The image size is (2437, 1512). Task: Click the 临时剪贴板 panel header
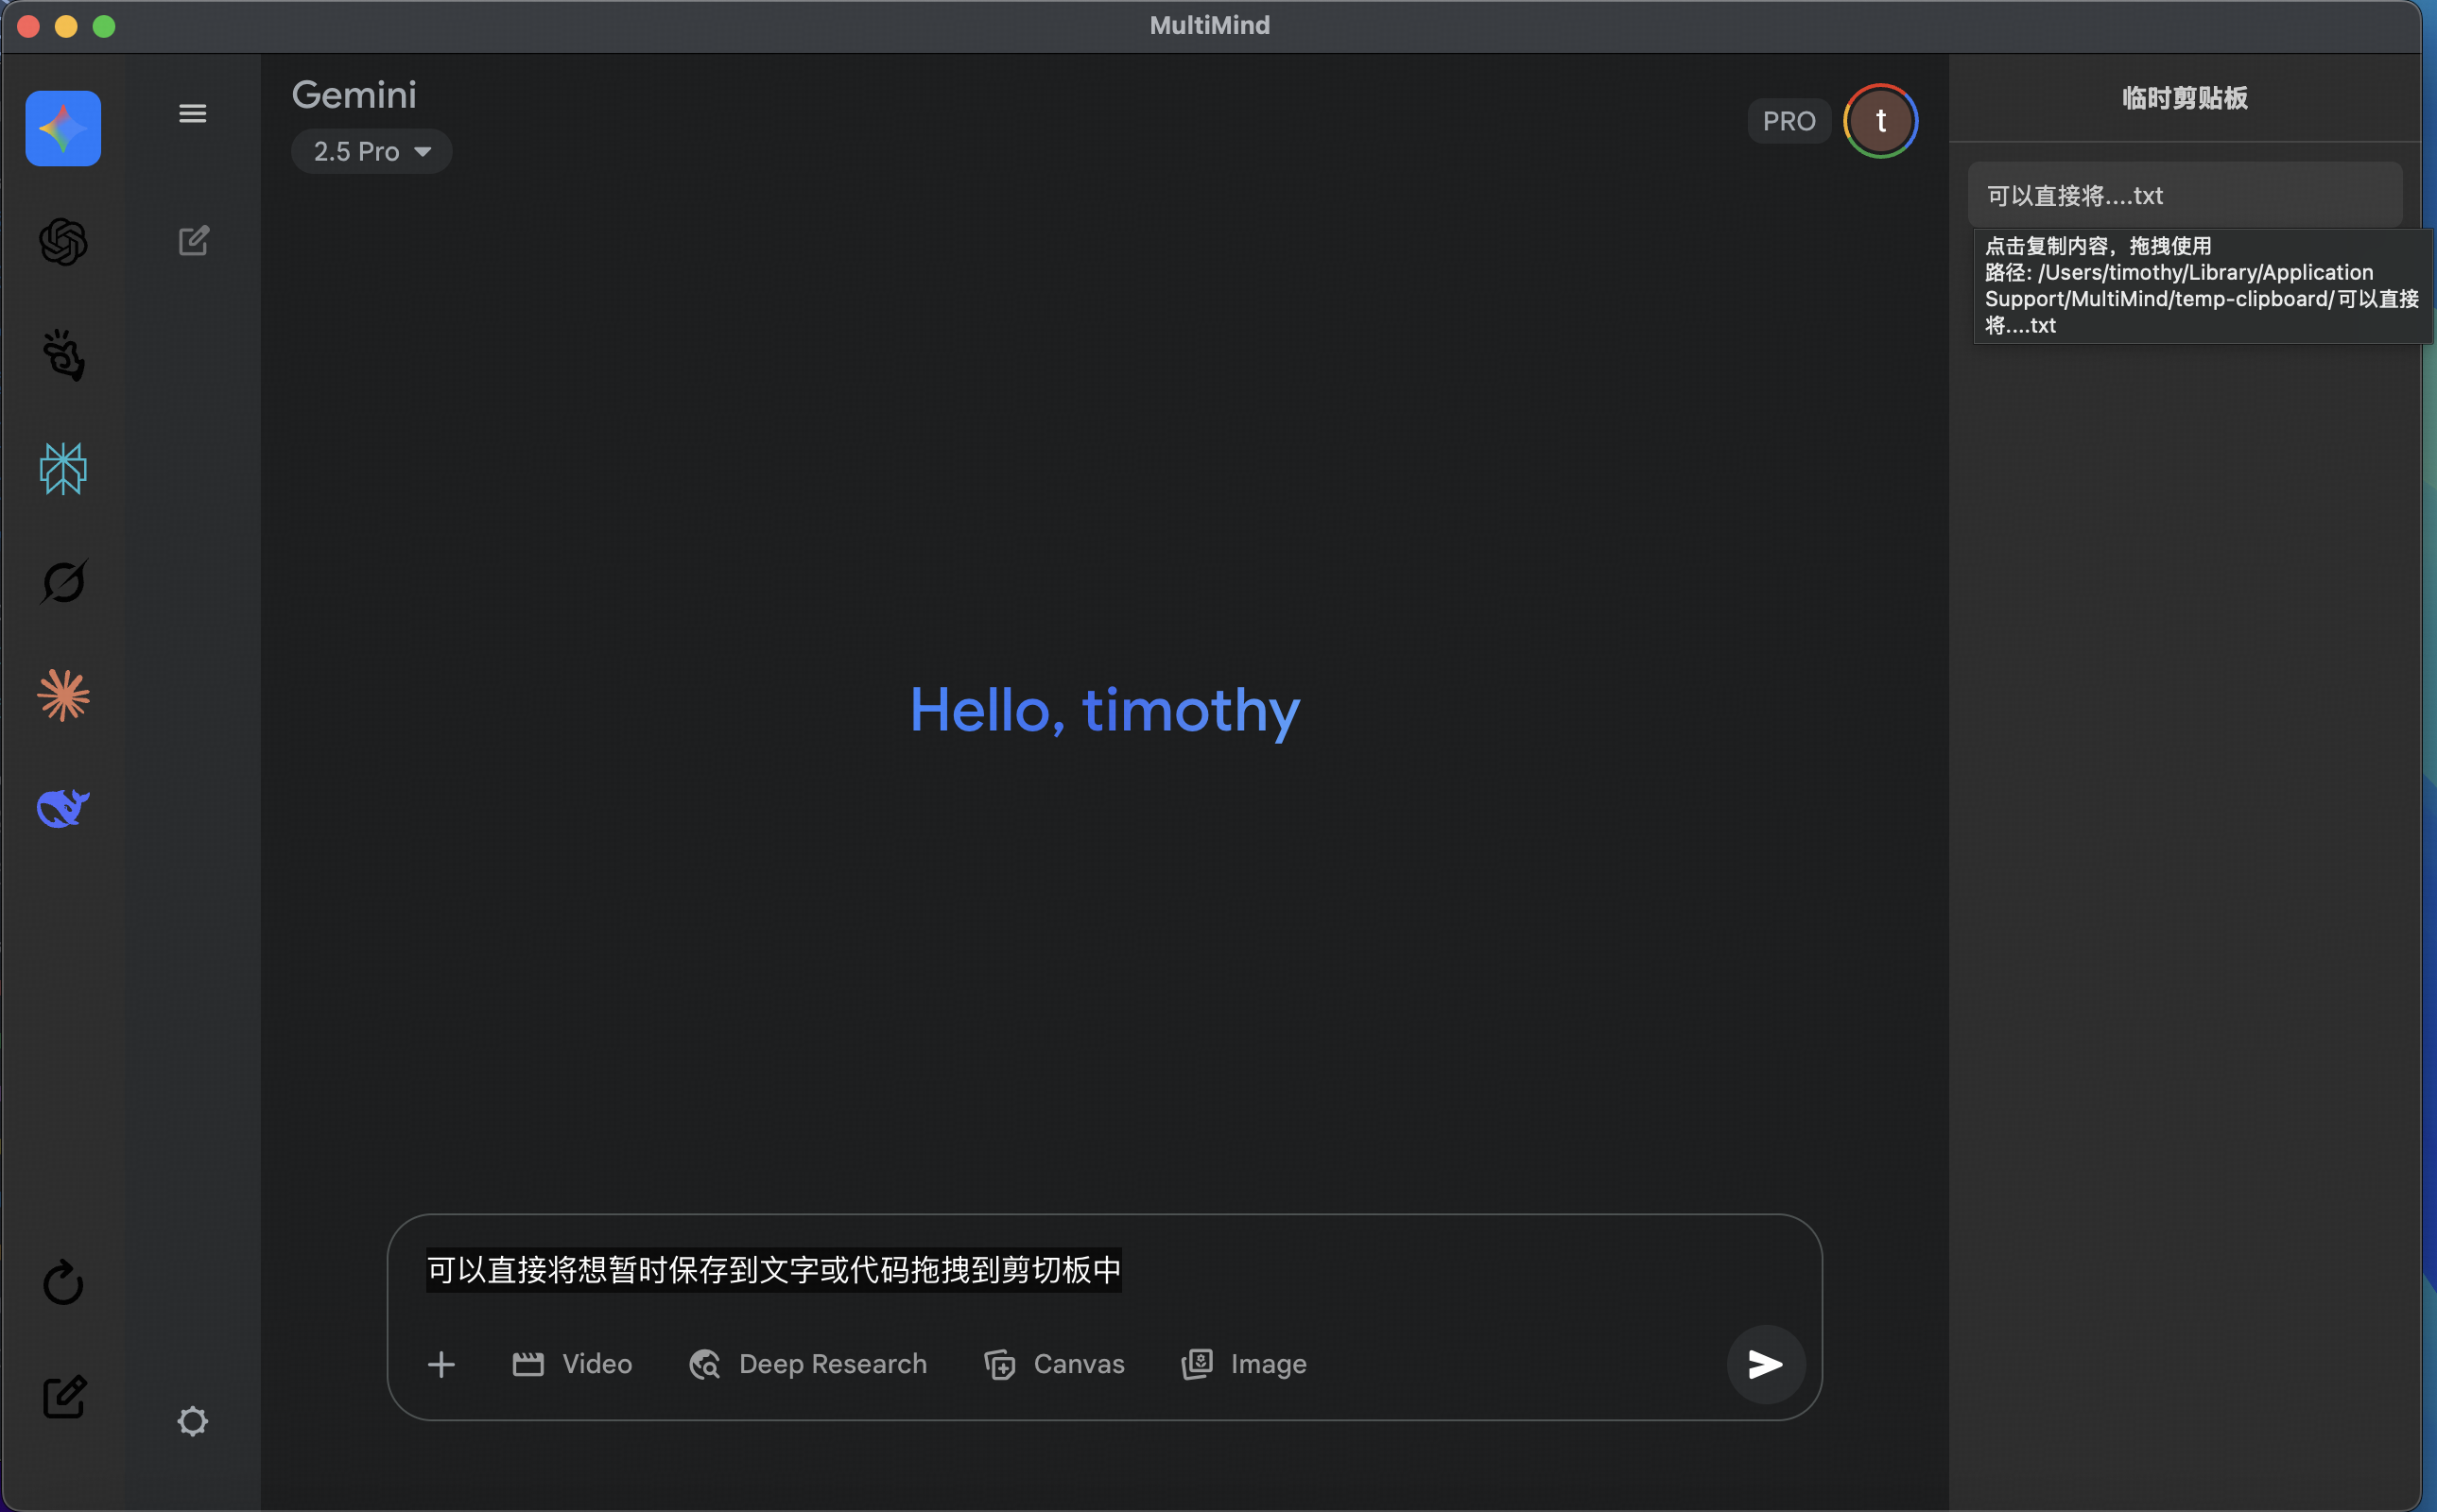[2184, 98]
